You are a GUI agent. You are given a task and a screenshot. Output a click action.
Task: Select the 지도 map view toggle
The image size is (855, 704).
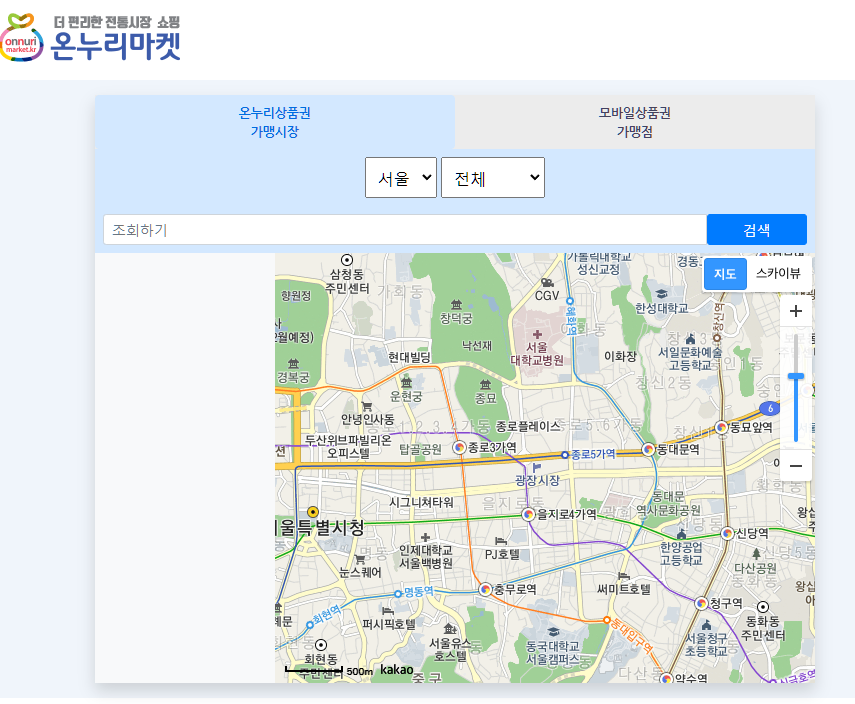coord(725,274)
